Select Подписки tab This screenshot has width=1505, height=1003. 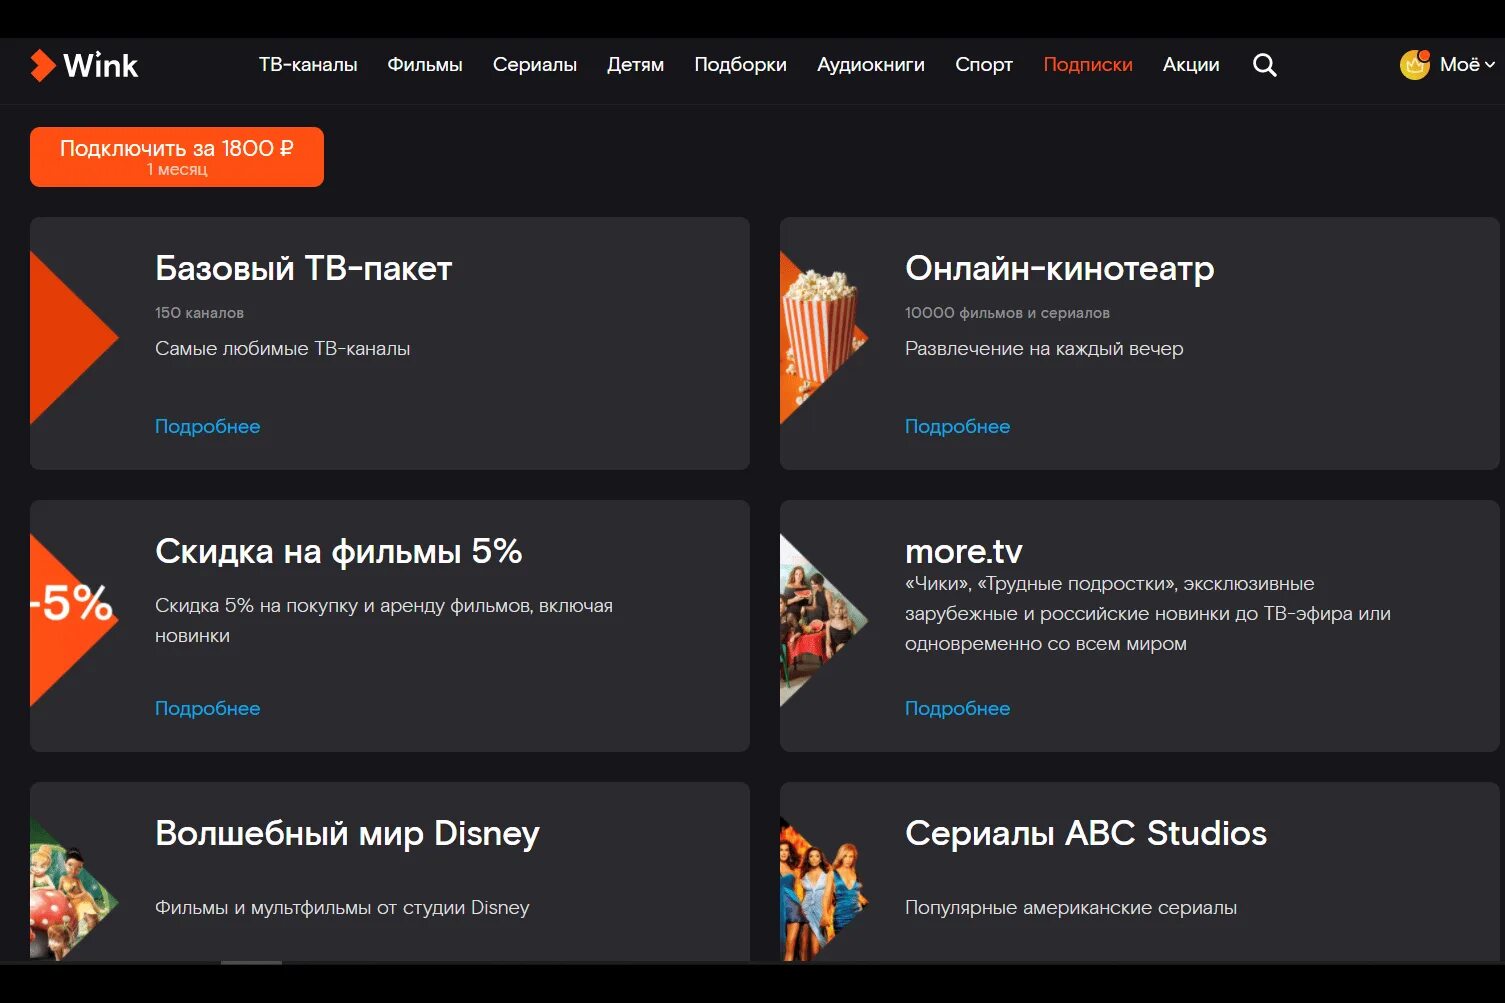coord(1088,65)
